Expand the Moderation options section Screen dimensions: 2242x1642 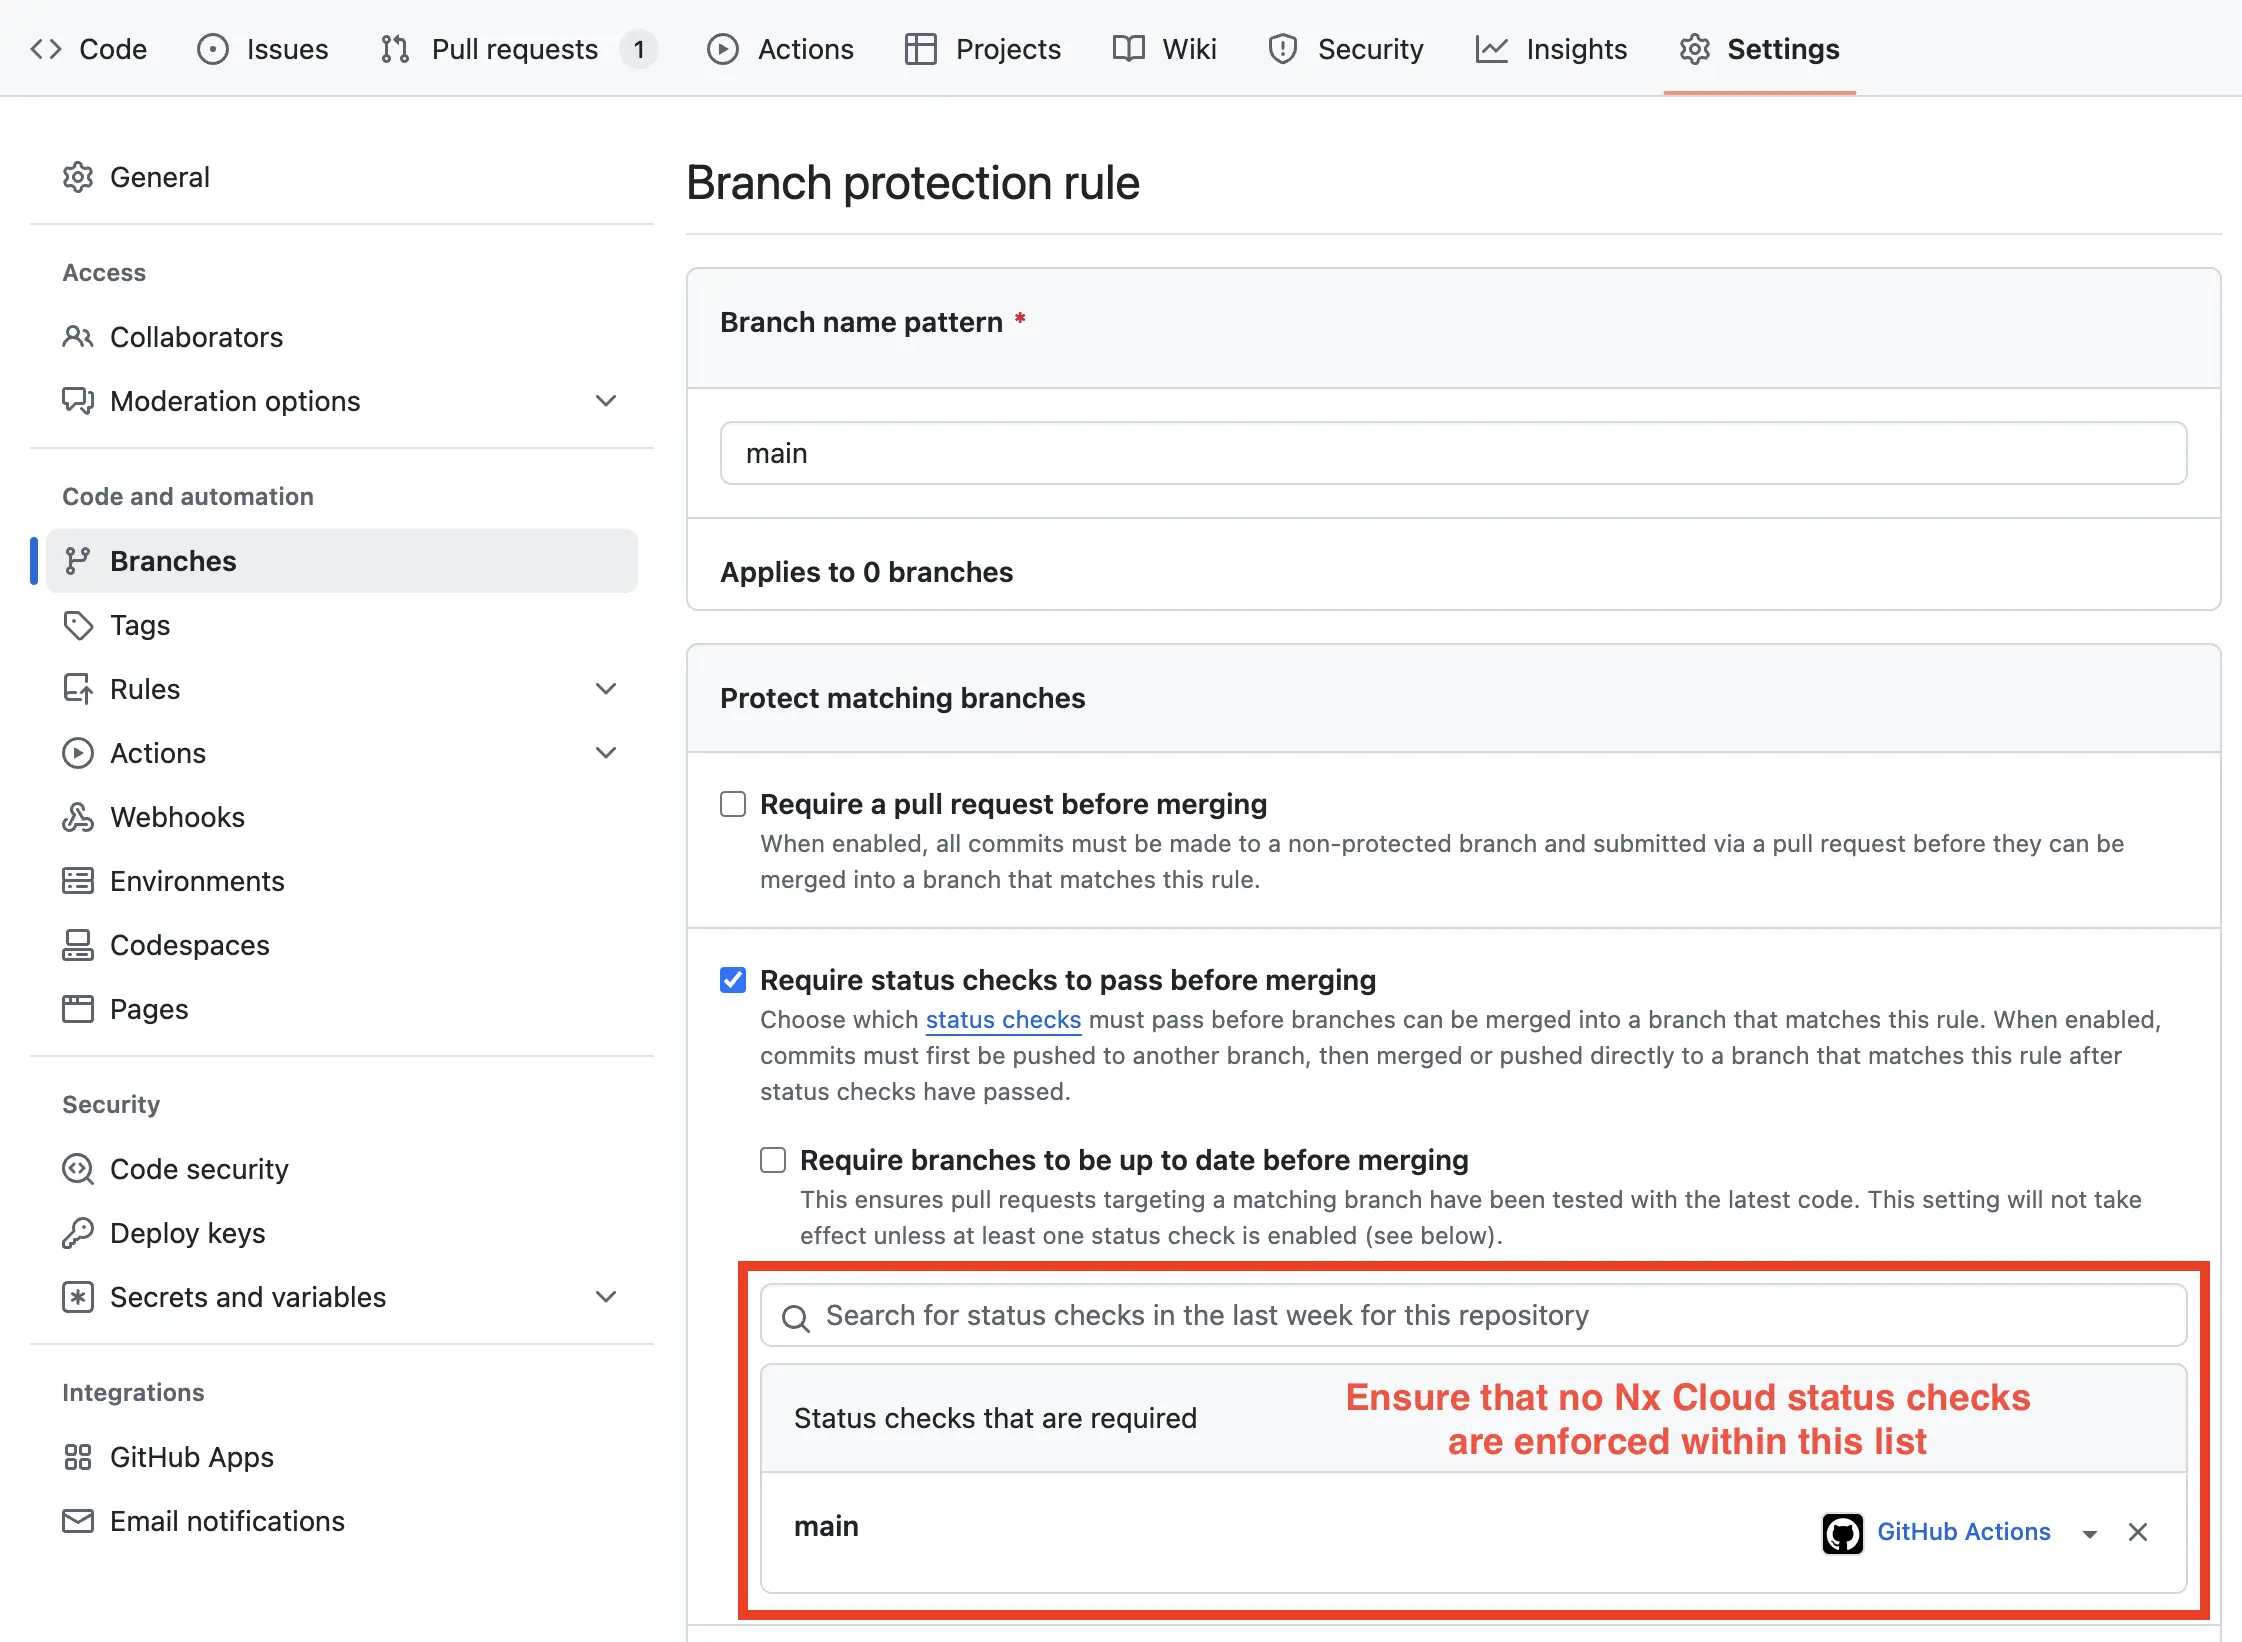point(606,400)
